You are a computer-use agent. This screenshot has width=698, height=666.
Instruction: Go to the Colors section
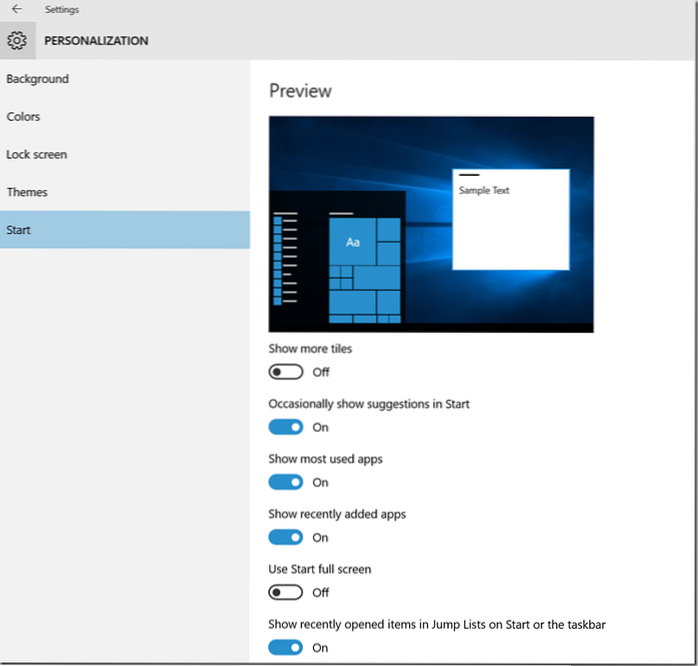[x=23, y=117]
